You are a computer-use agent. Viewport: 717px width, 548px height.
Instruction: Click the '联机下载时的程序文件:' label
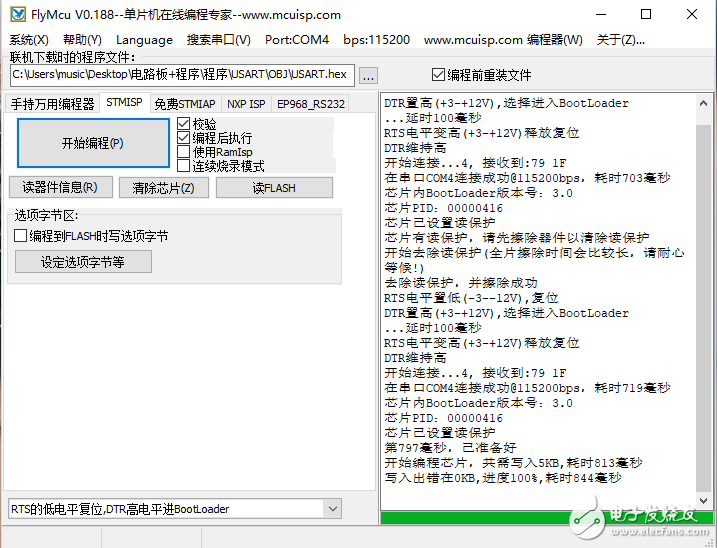(72, 57)
